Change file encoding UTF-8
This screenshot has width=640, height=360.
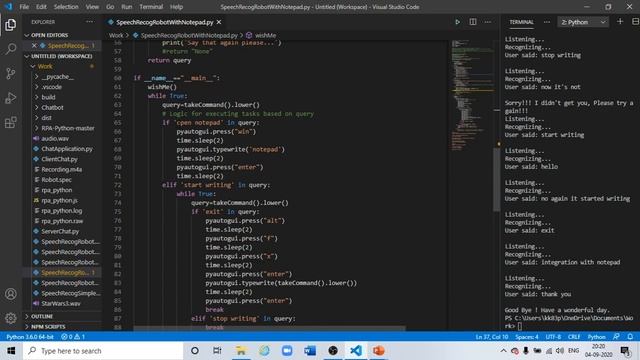coord(553,337)
